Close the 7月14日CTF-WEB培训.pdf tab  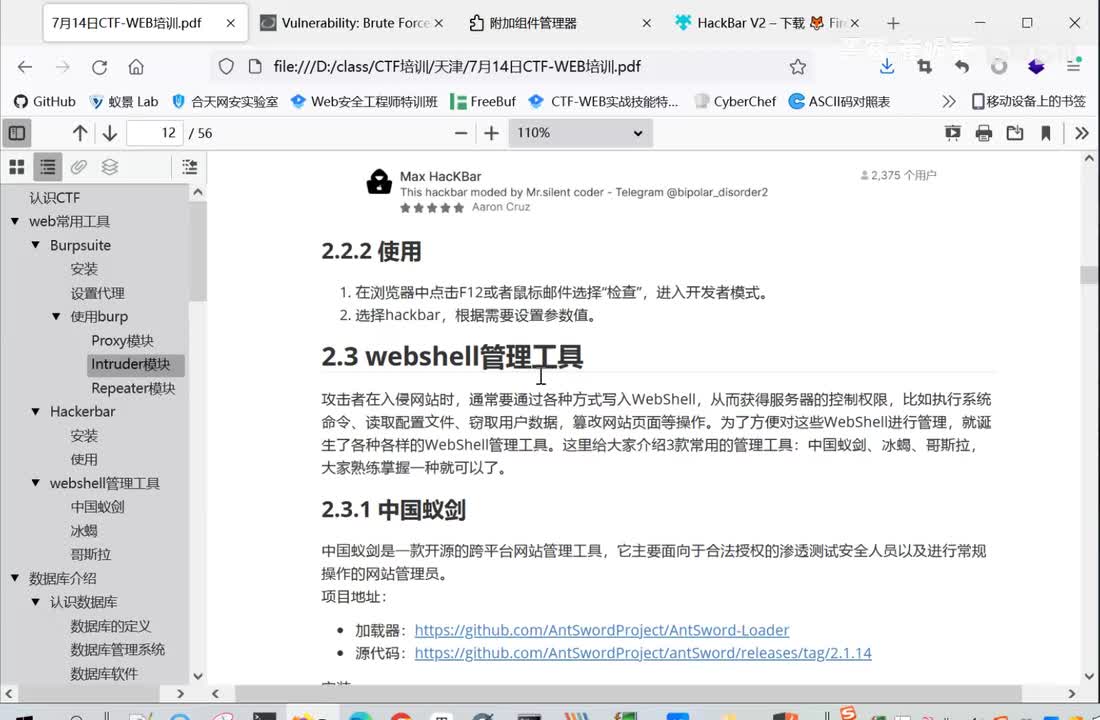pyautogui.click(x=230, y=23)
